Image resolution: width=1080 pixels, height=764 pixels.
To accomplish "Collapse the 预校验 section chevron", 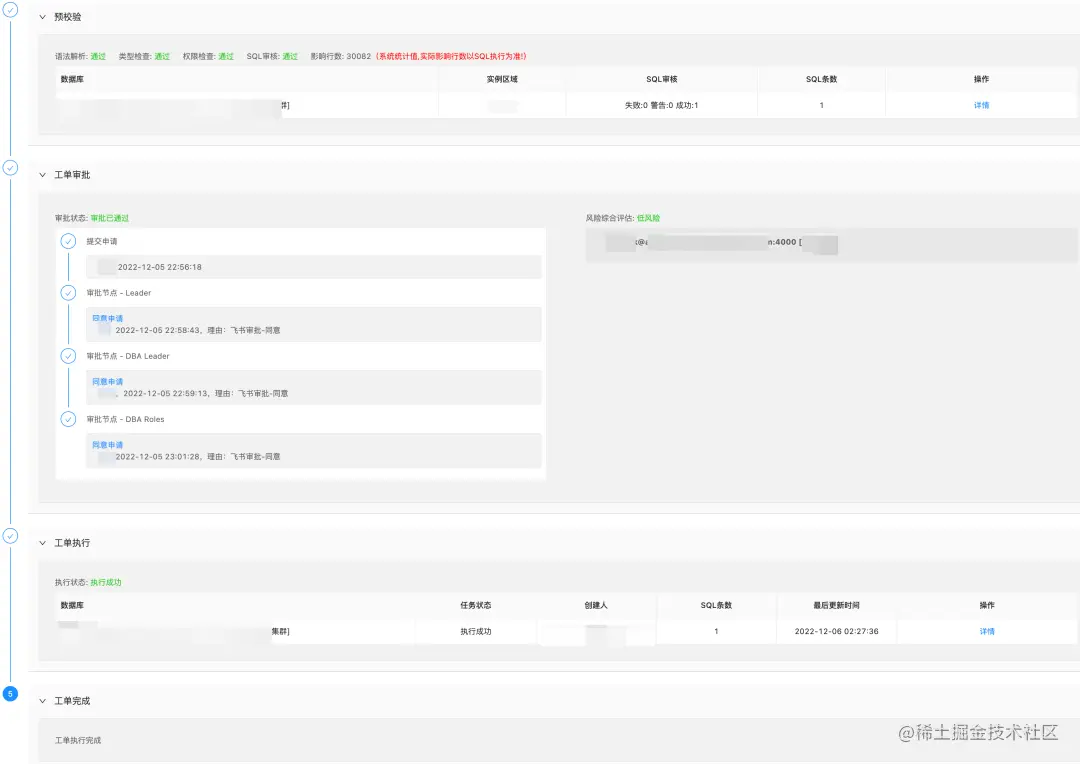I will (x=43, y=17).
